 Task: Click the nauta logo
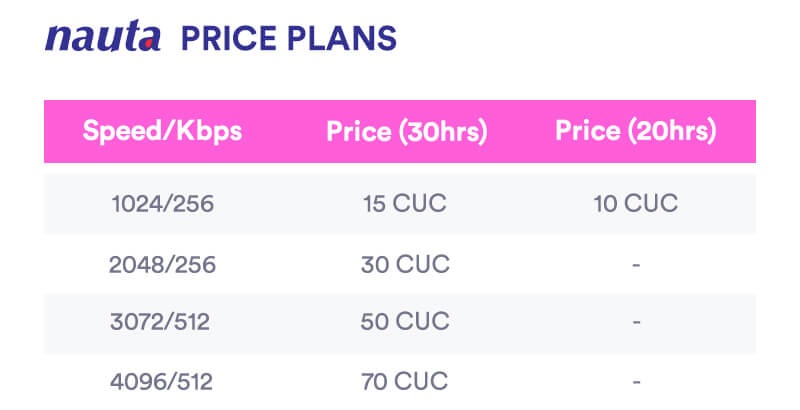coord(102,38)
